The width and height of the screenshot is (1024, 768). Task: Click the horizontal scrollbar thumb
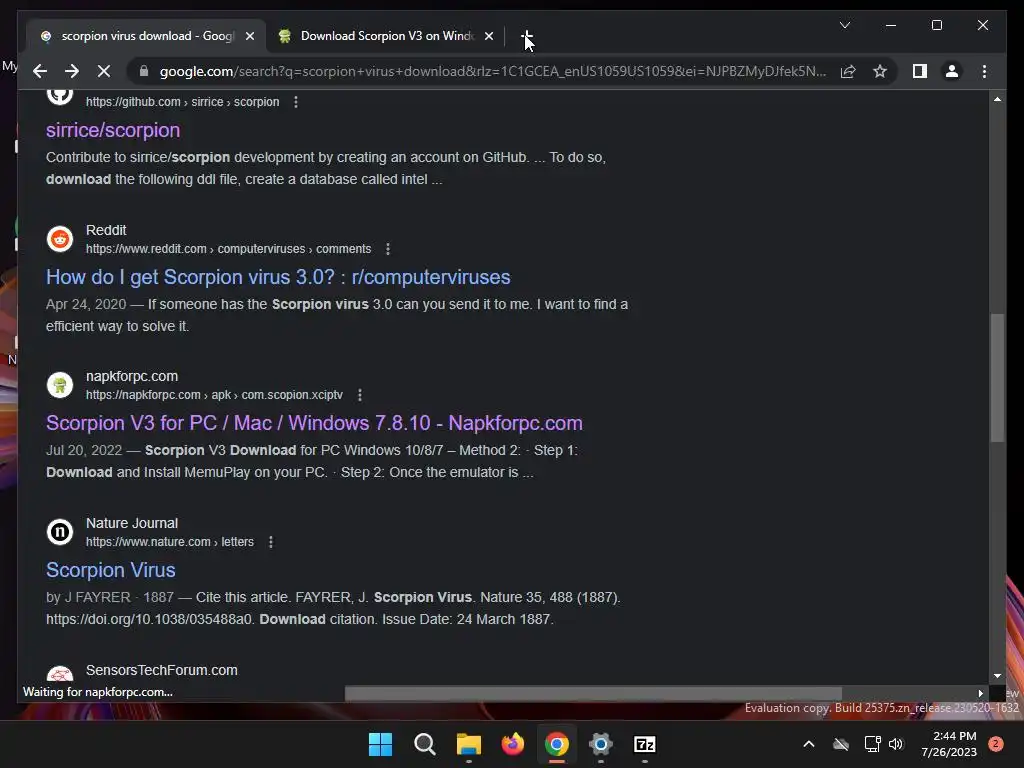click(x=593, y=693)
